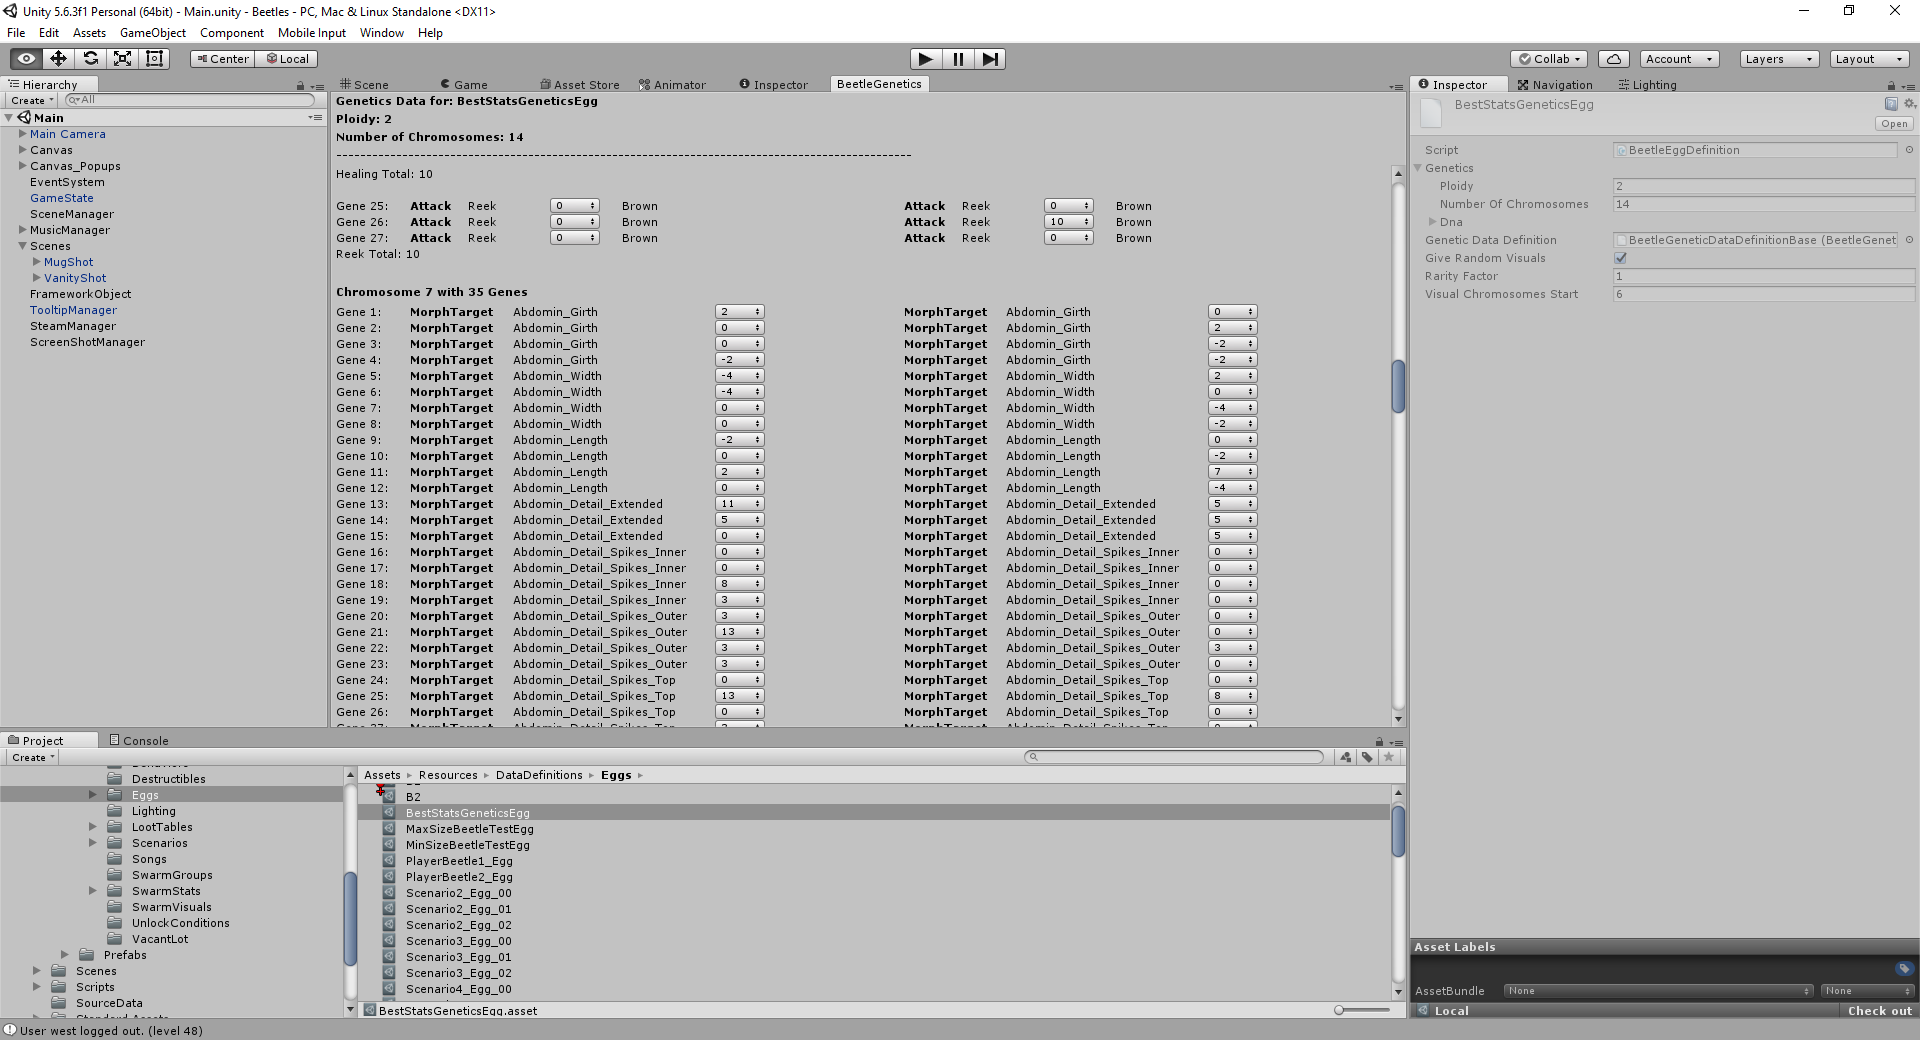Select the Scale tool in the toolbar

pyautogui.click(x=122, y=59)
